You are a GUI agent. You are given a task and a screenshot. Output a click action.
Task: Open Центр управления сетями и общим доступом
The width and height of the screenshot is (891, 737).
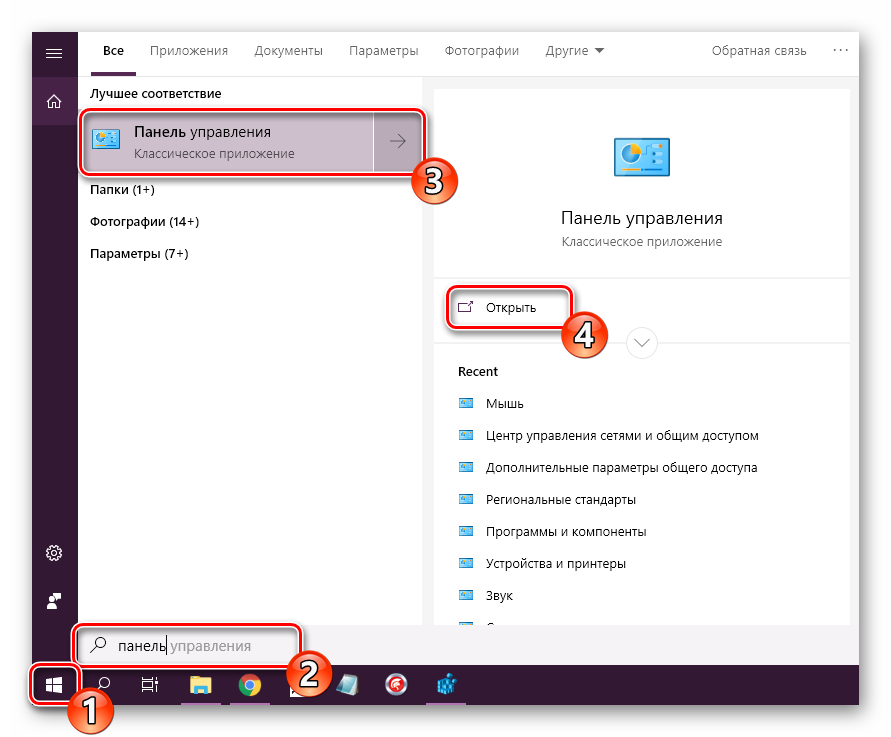pyautogui.click(x=622, y=435)
